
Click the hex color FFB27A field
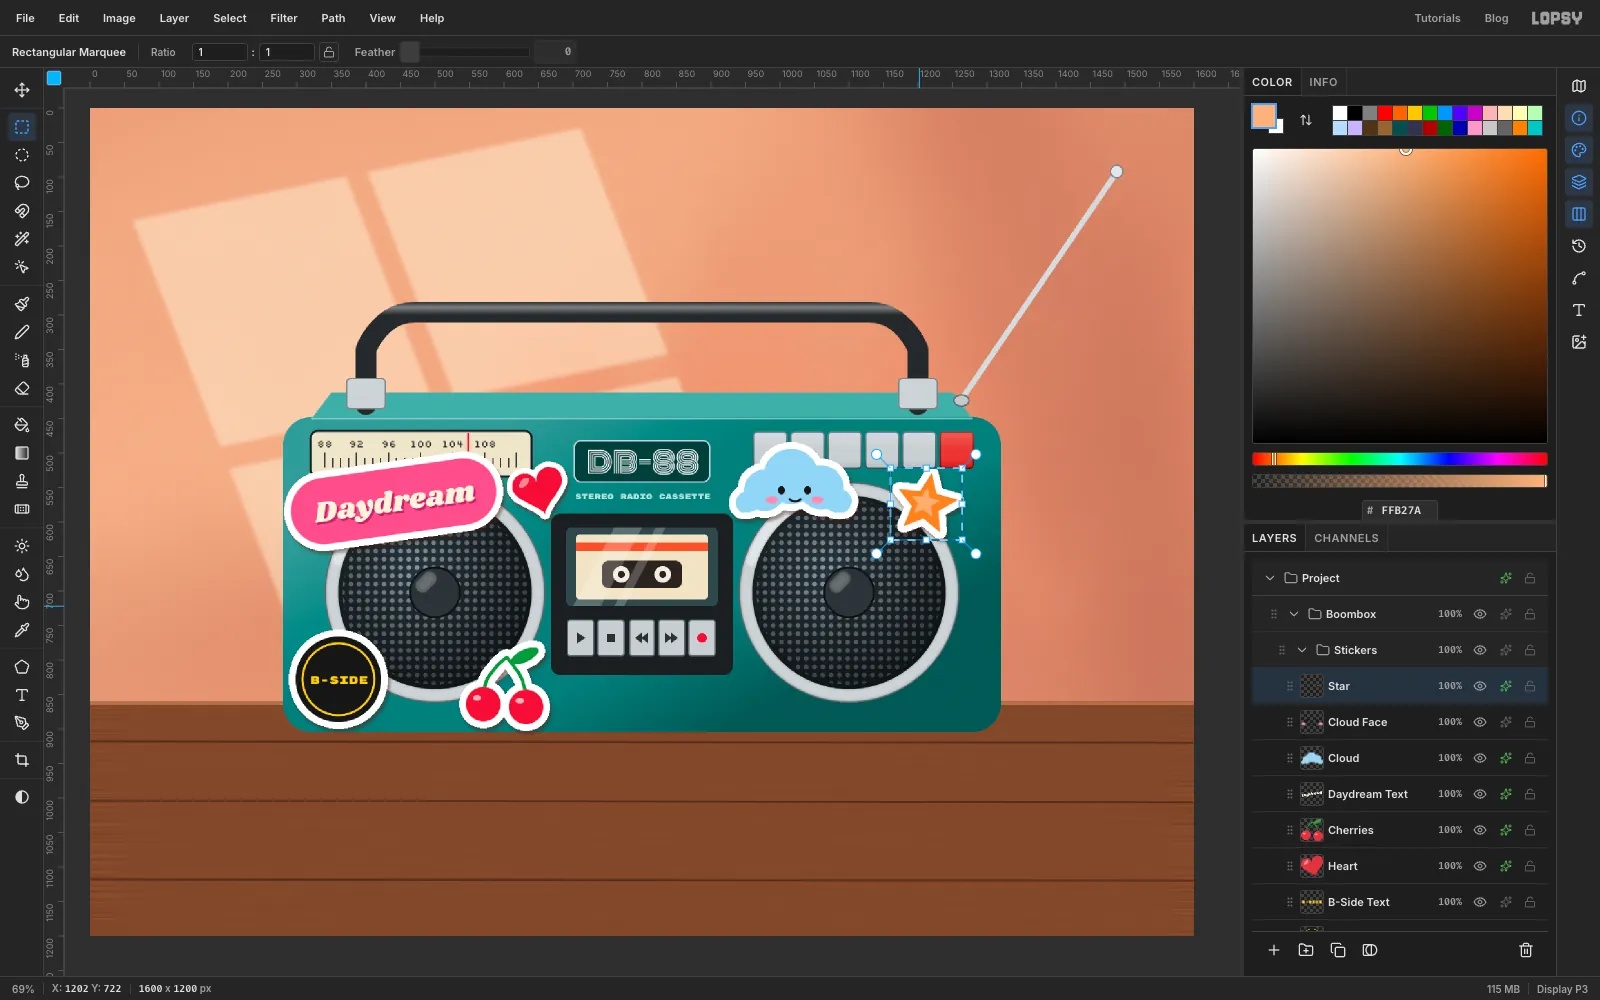1400,510
